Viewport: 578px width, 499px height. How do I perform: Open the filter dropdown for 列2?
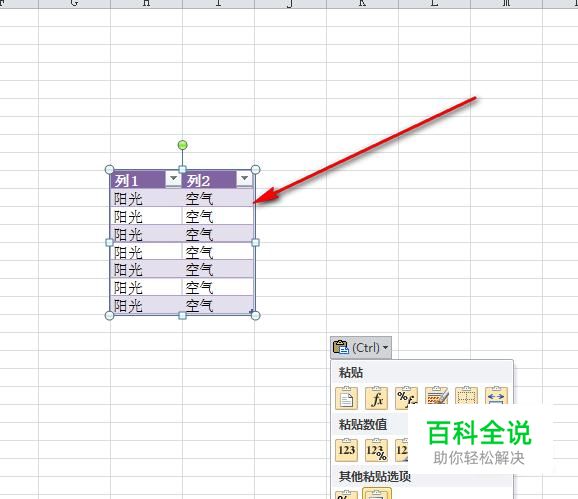click(244, 178)
